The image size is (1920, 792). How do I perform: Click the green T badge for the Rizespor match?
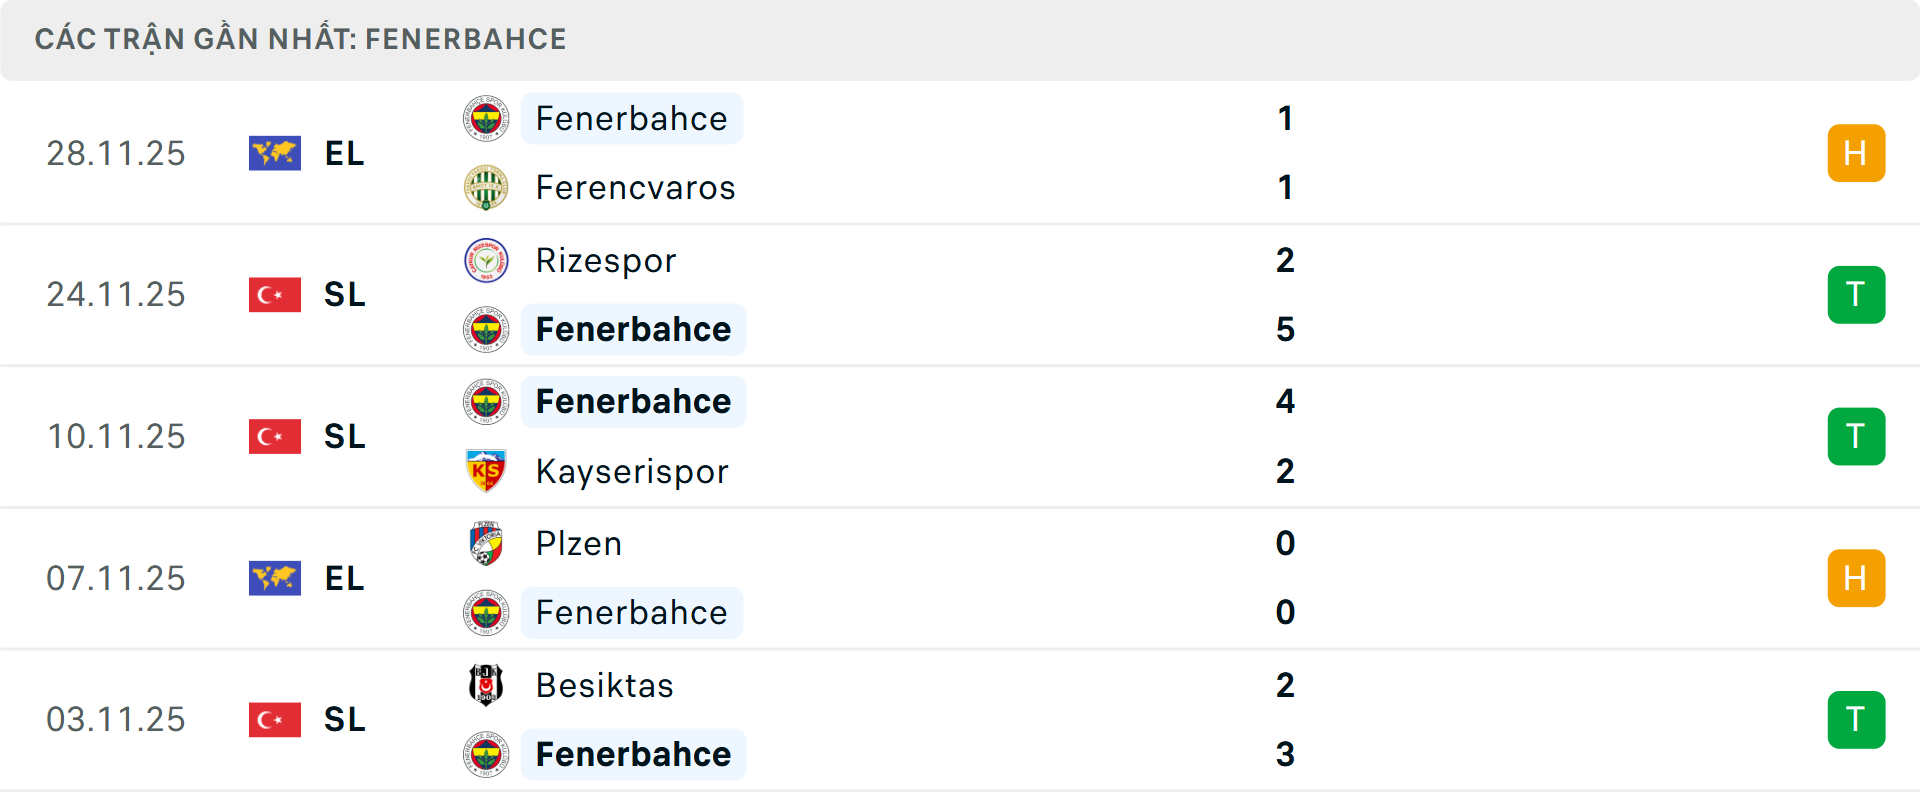pyautogui.click(x=1857, y=295)
